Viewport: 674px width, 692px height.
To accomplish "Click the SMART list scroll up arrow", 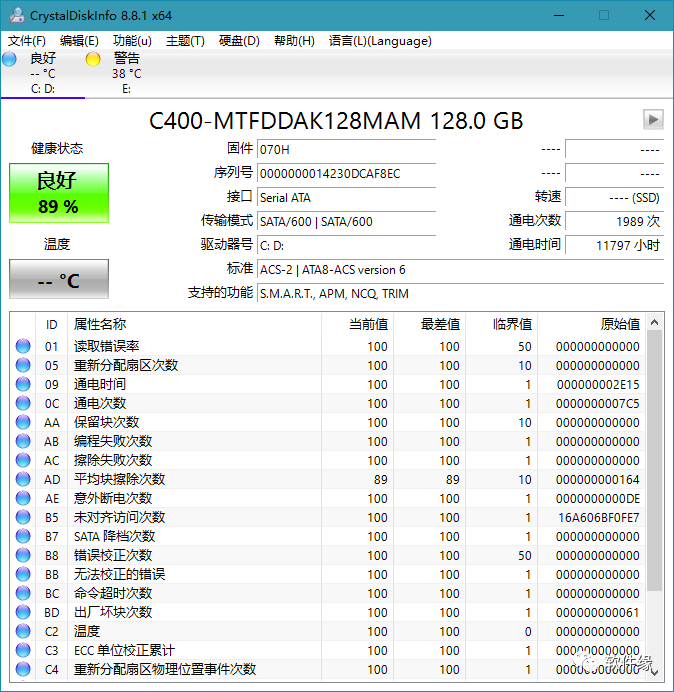I will coord(655,323).
